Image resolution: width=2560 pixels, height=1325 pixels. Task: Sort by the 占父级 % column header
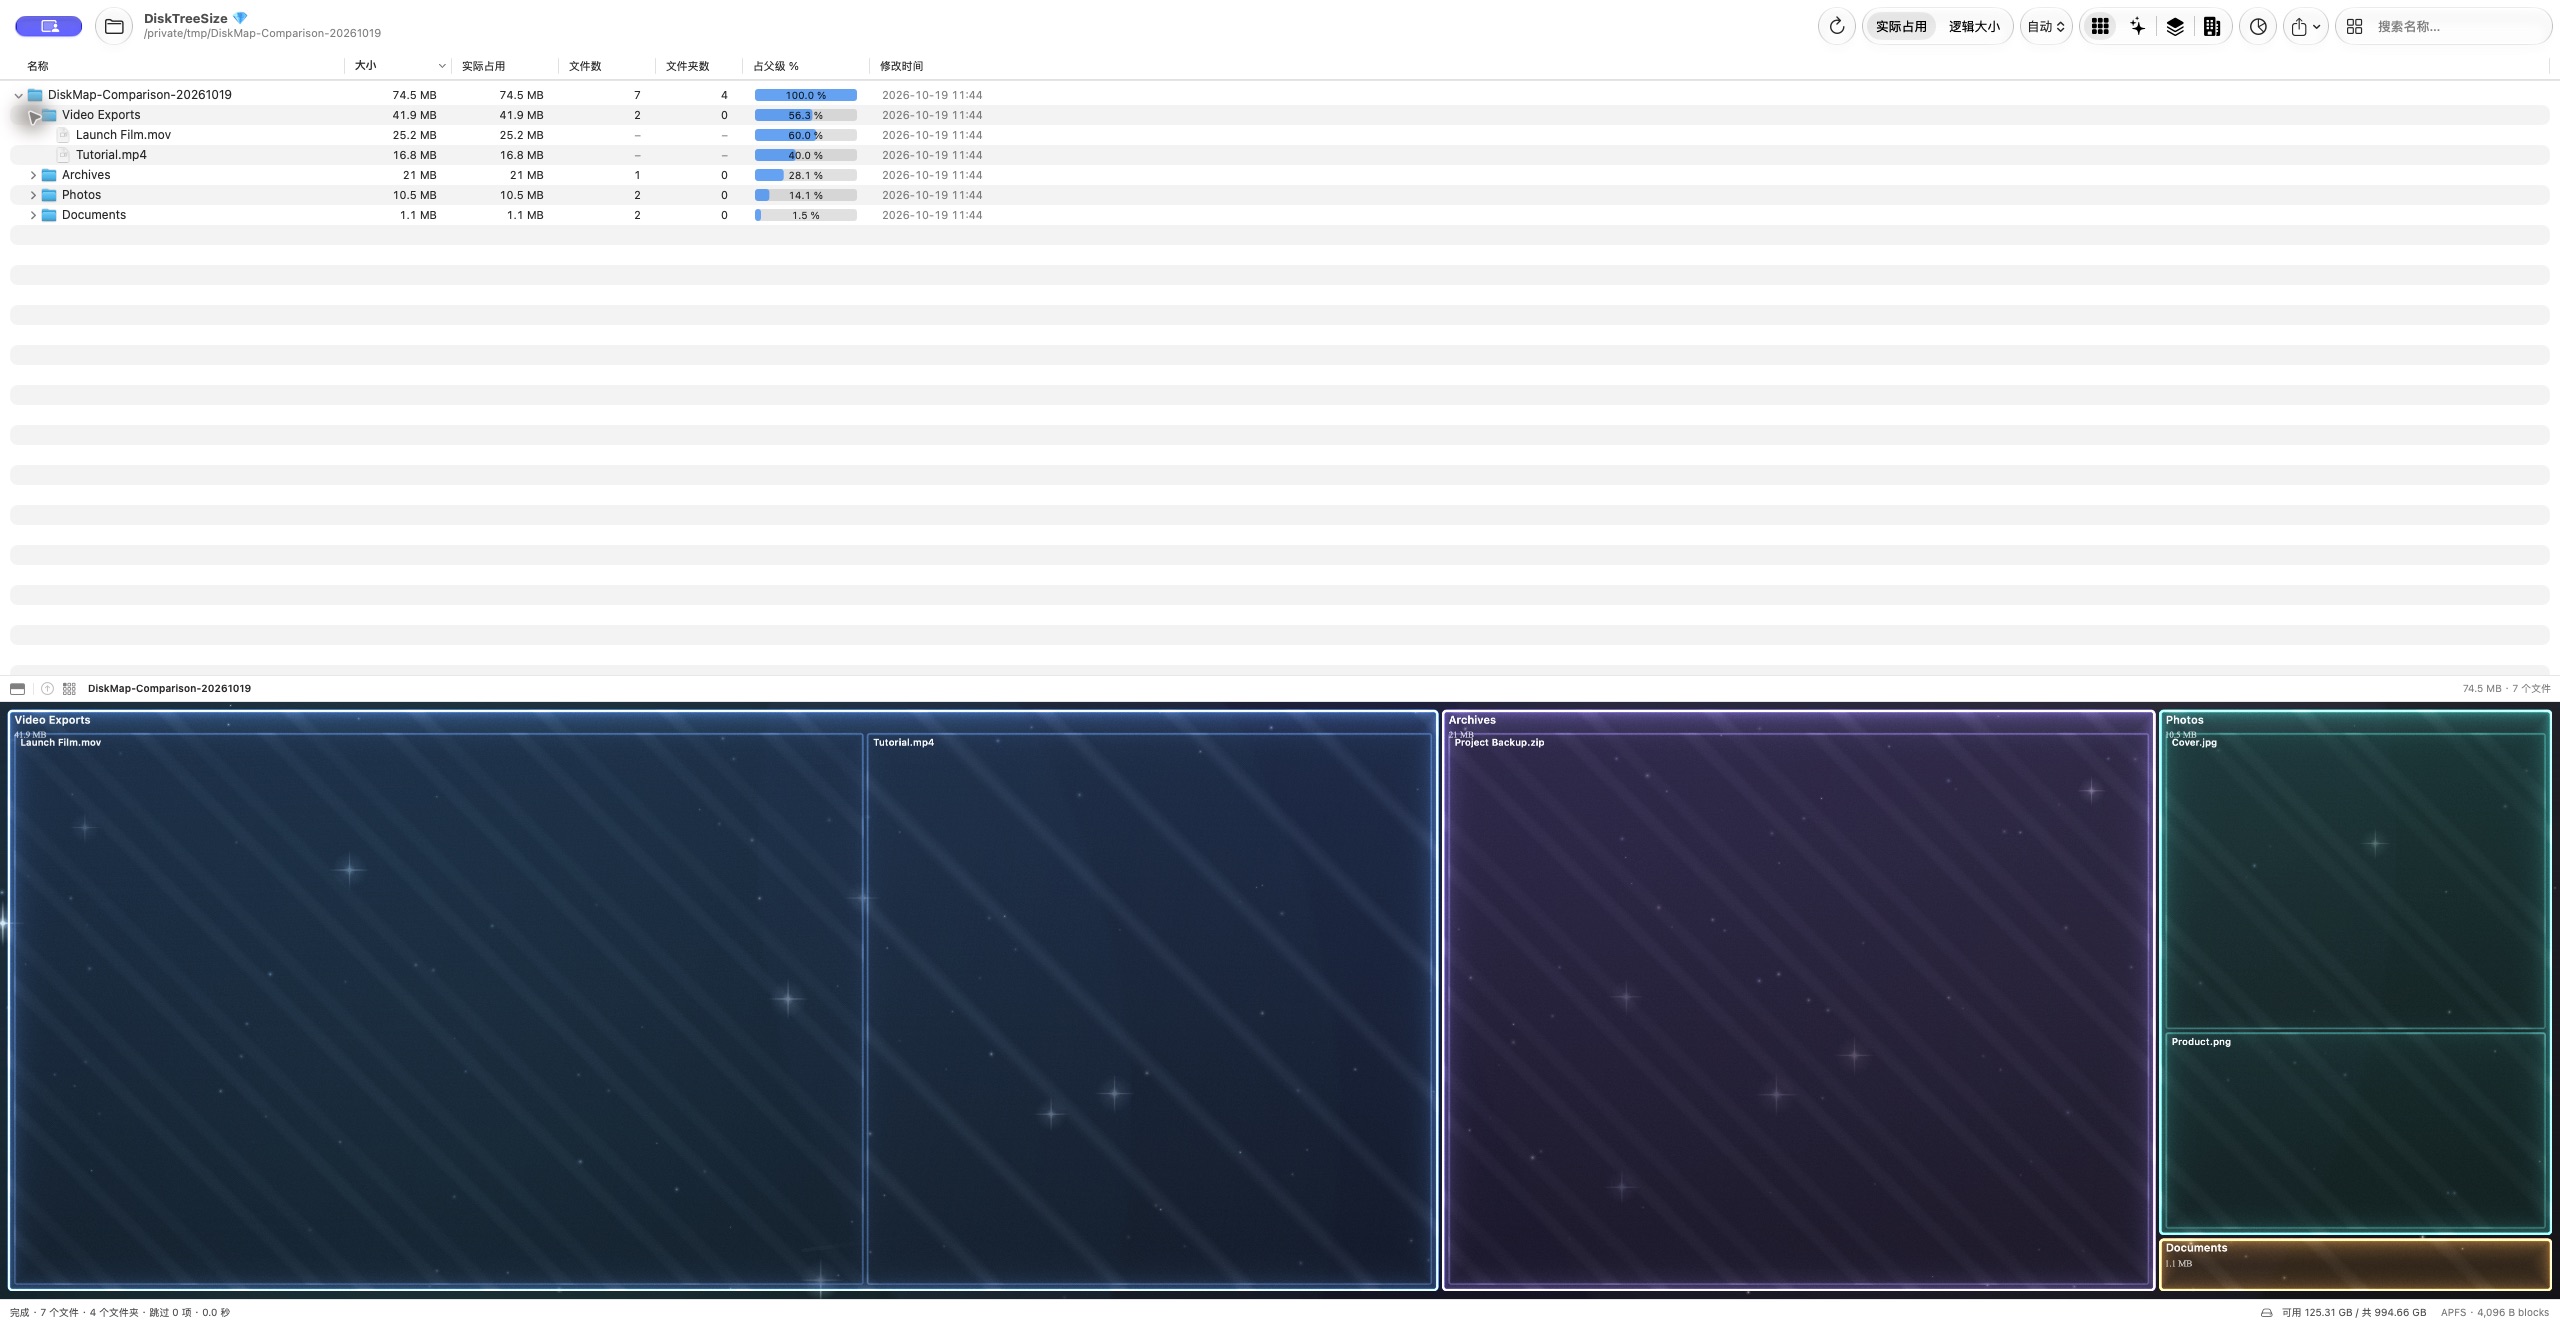point(805,66)
